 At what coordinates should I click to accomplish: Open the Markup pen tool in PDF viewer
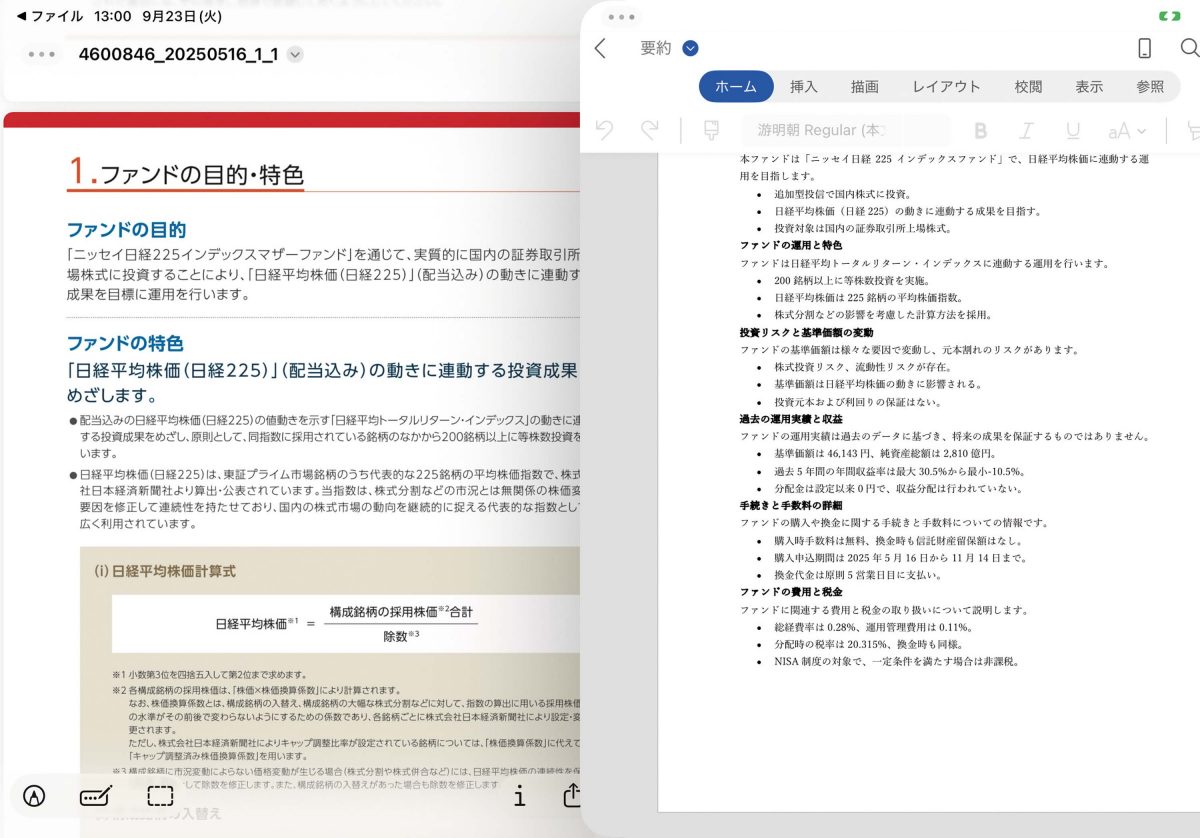(x=34, y=796)
